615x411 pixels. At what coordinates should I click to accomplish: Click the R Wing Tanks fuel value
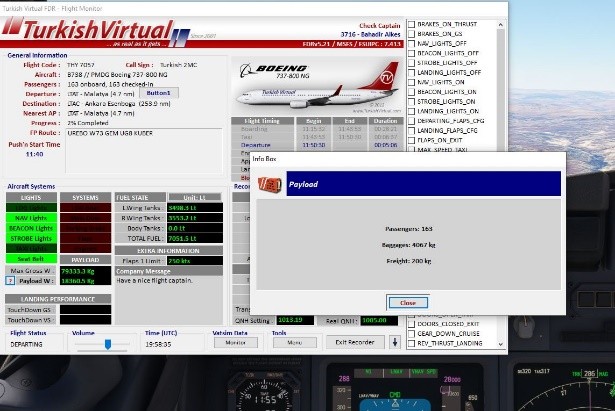[195, 218]
